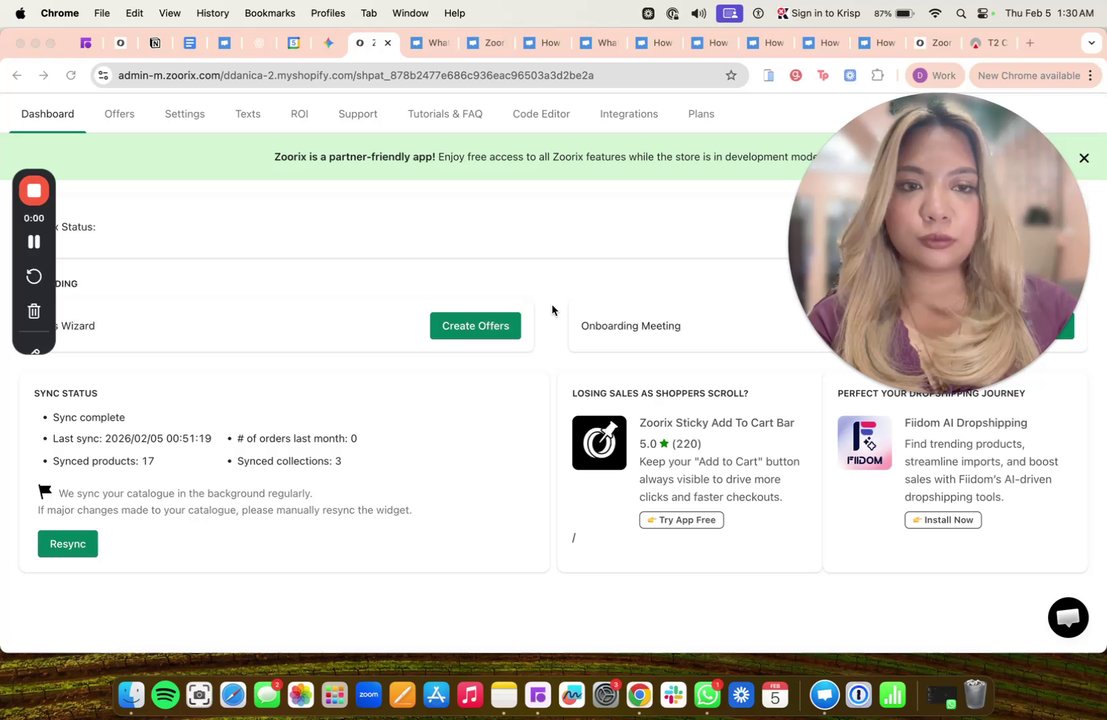Screen dimensions: 1107x720
Task: Open Spotify from the dock
Action: pyautogui.click(x=165, y=695)
